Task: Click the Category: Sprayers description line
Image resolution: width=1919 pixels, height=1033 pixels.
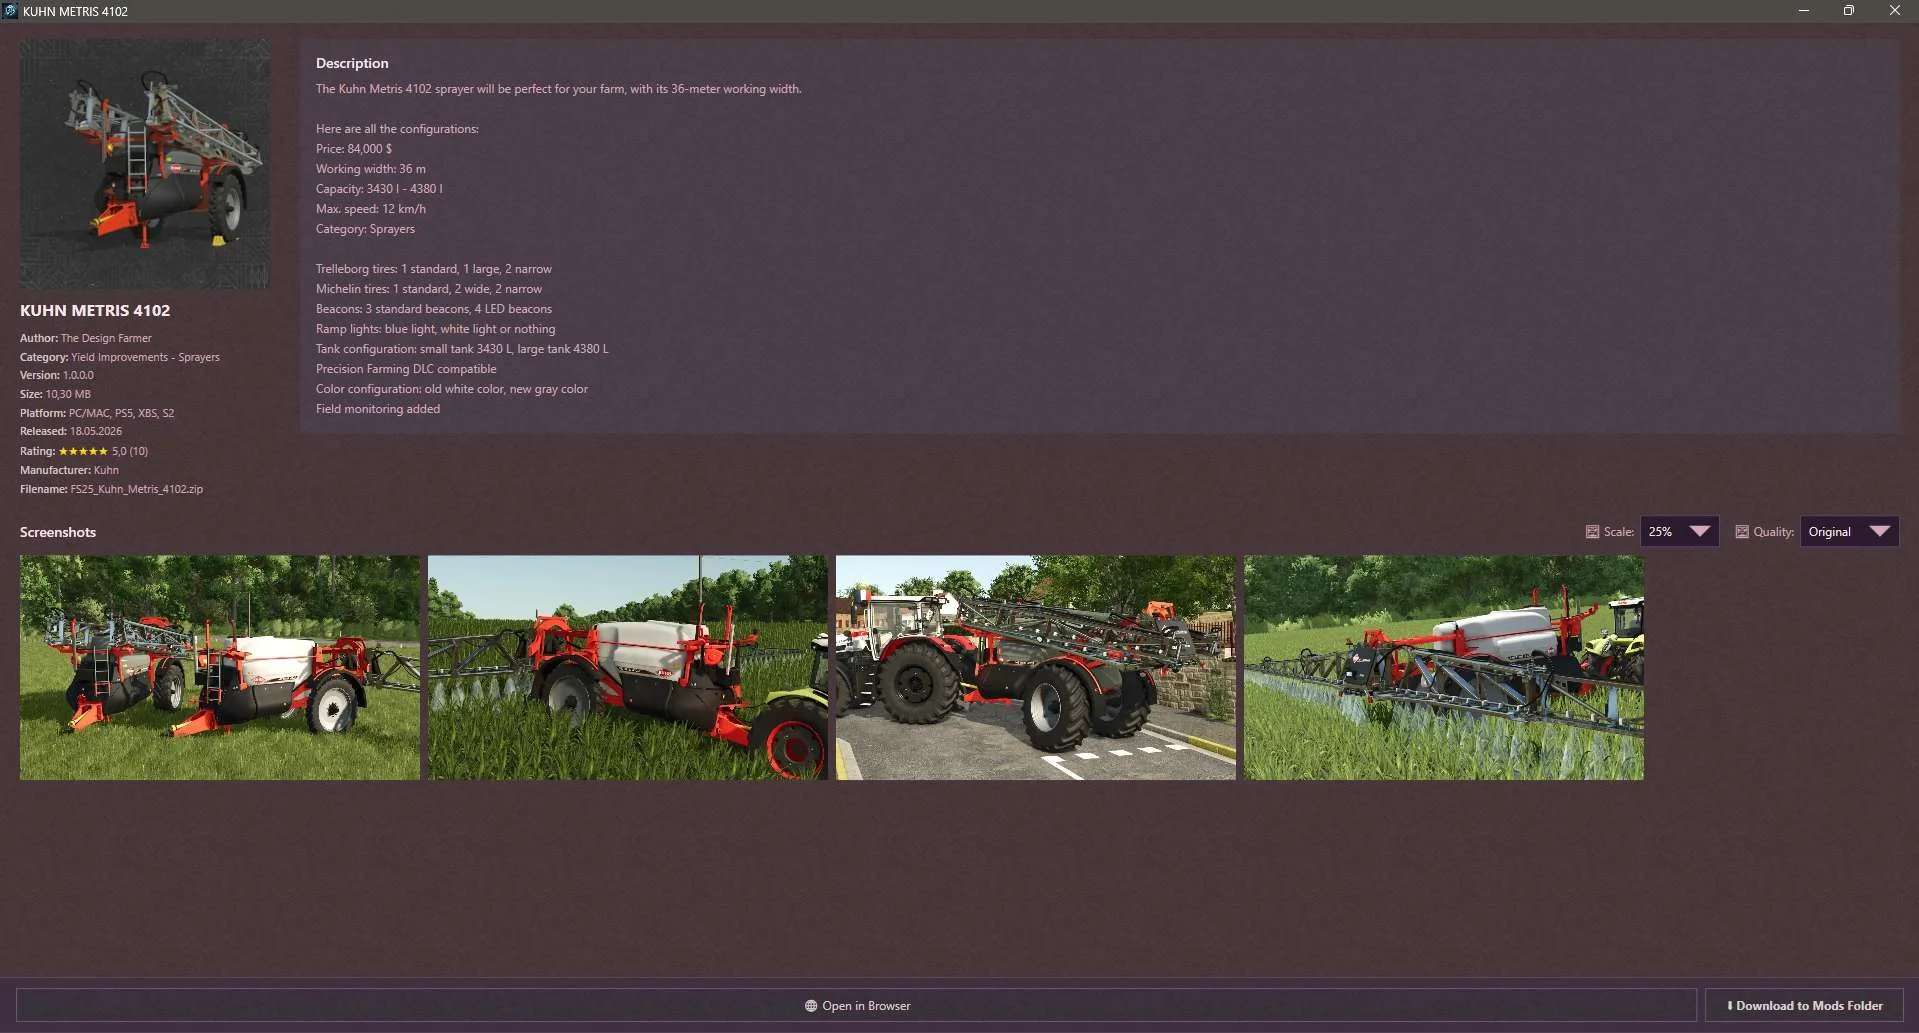Action: tap(365, 229)
